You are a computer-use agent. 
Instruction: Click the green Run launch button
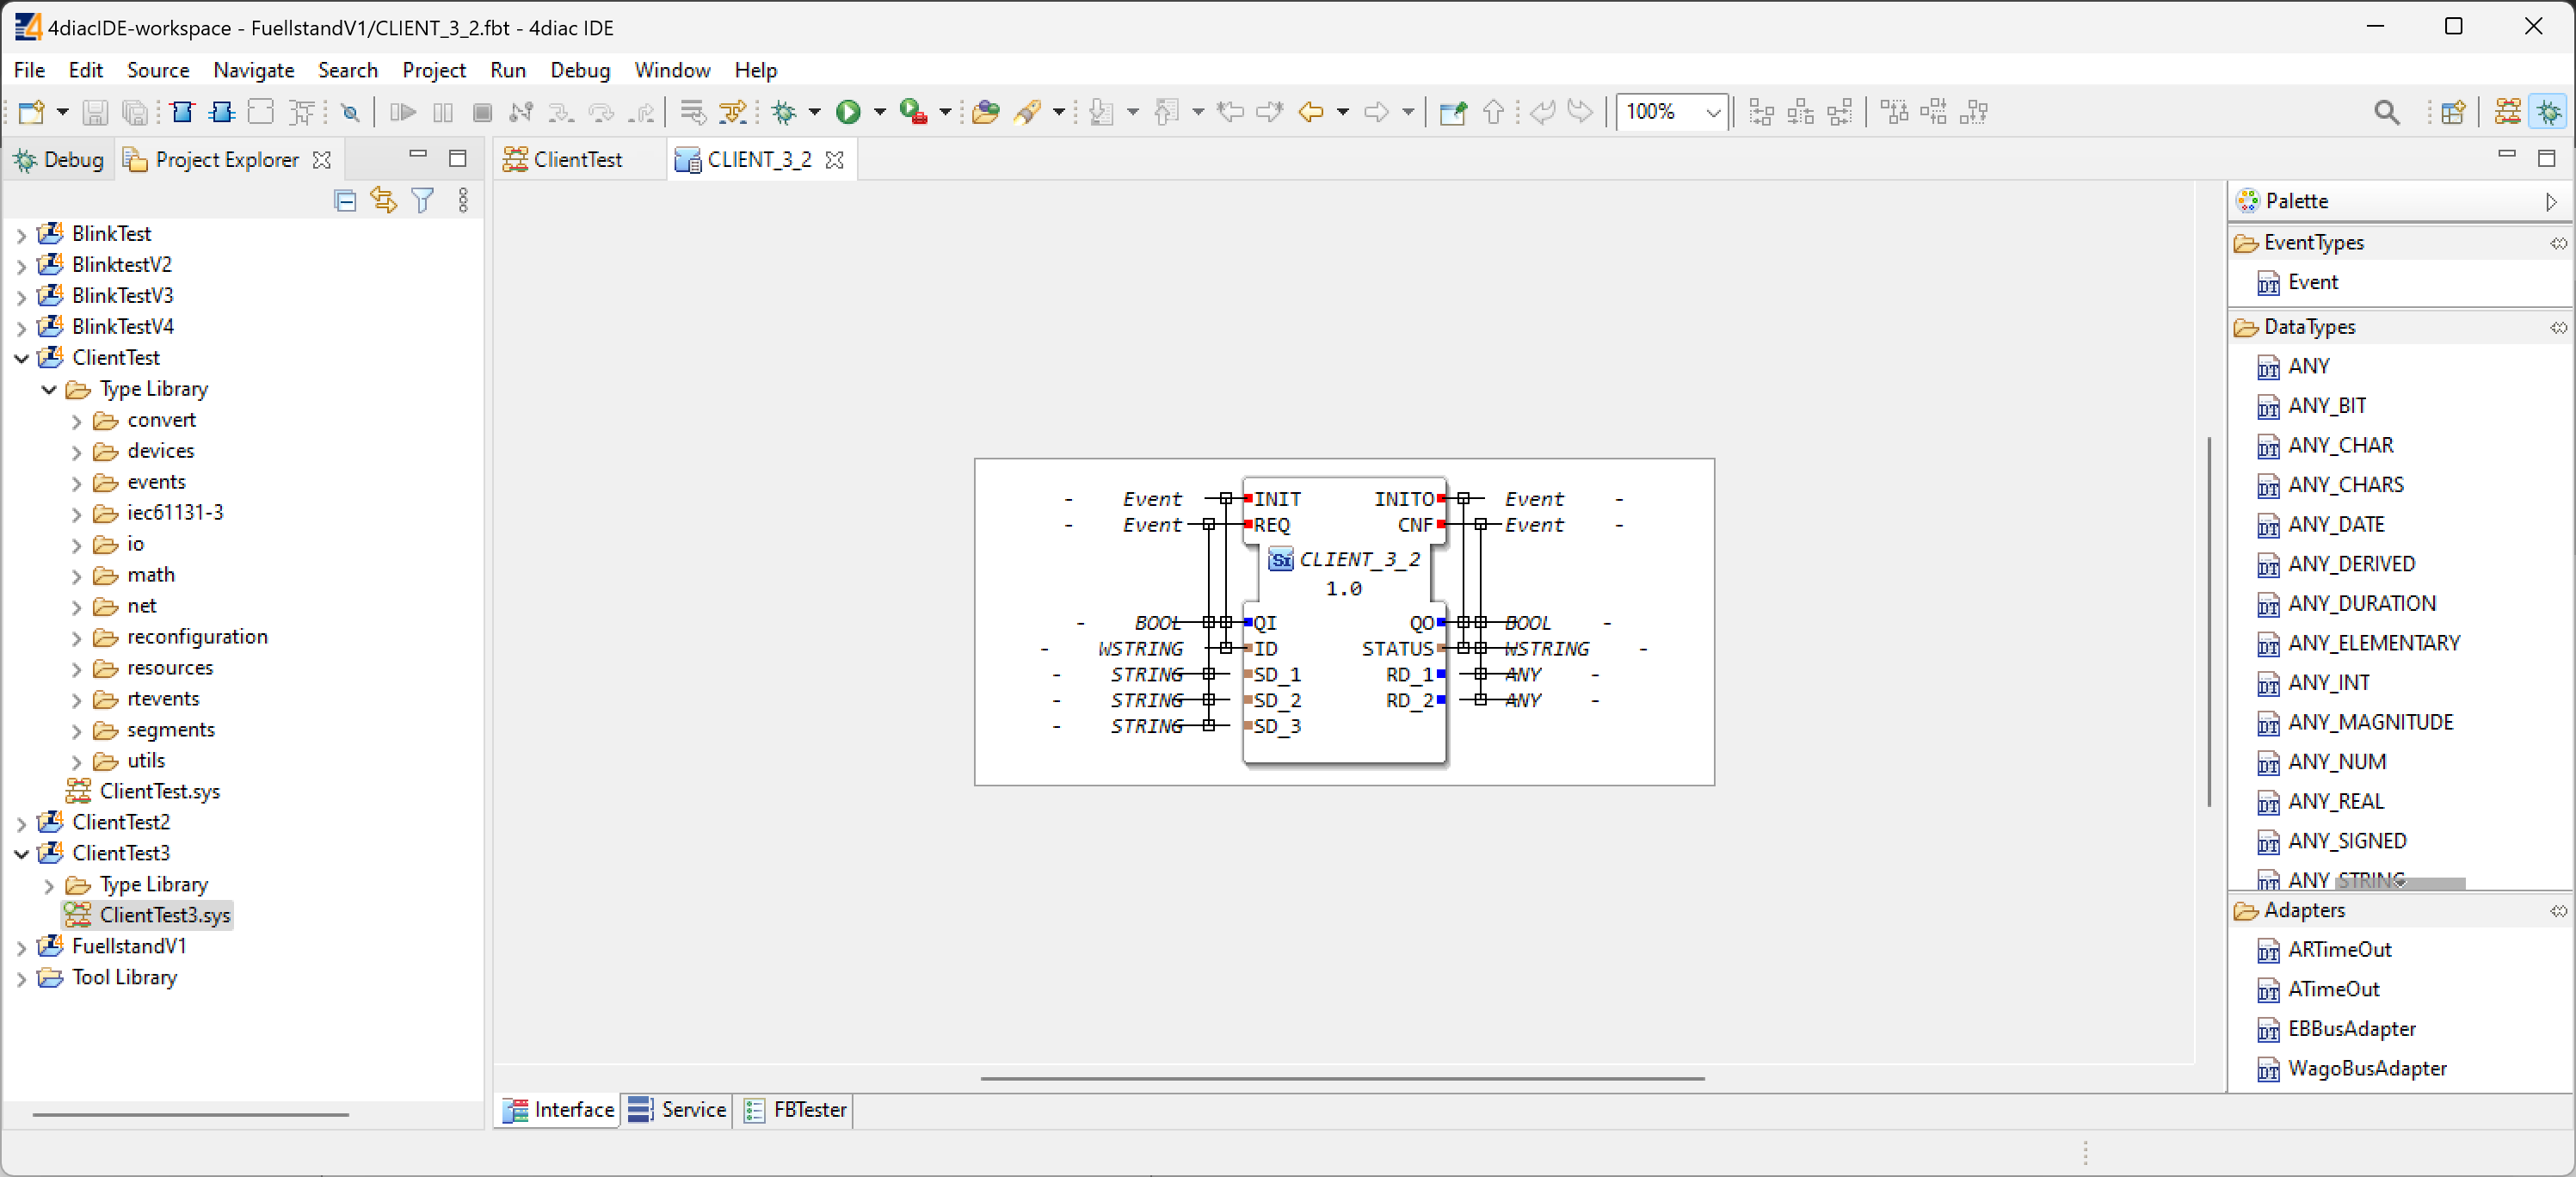click(848, 112)
